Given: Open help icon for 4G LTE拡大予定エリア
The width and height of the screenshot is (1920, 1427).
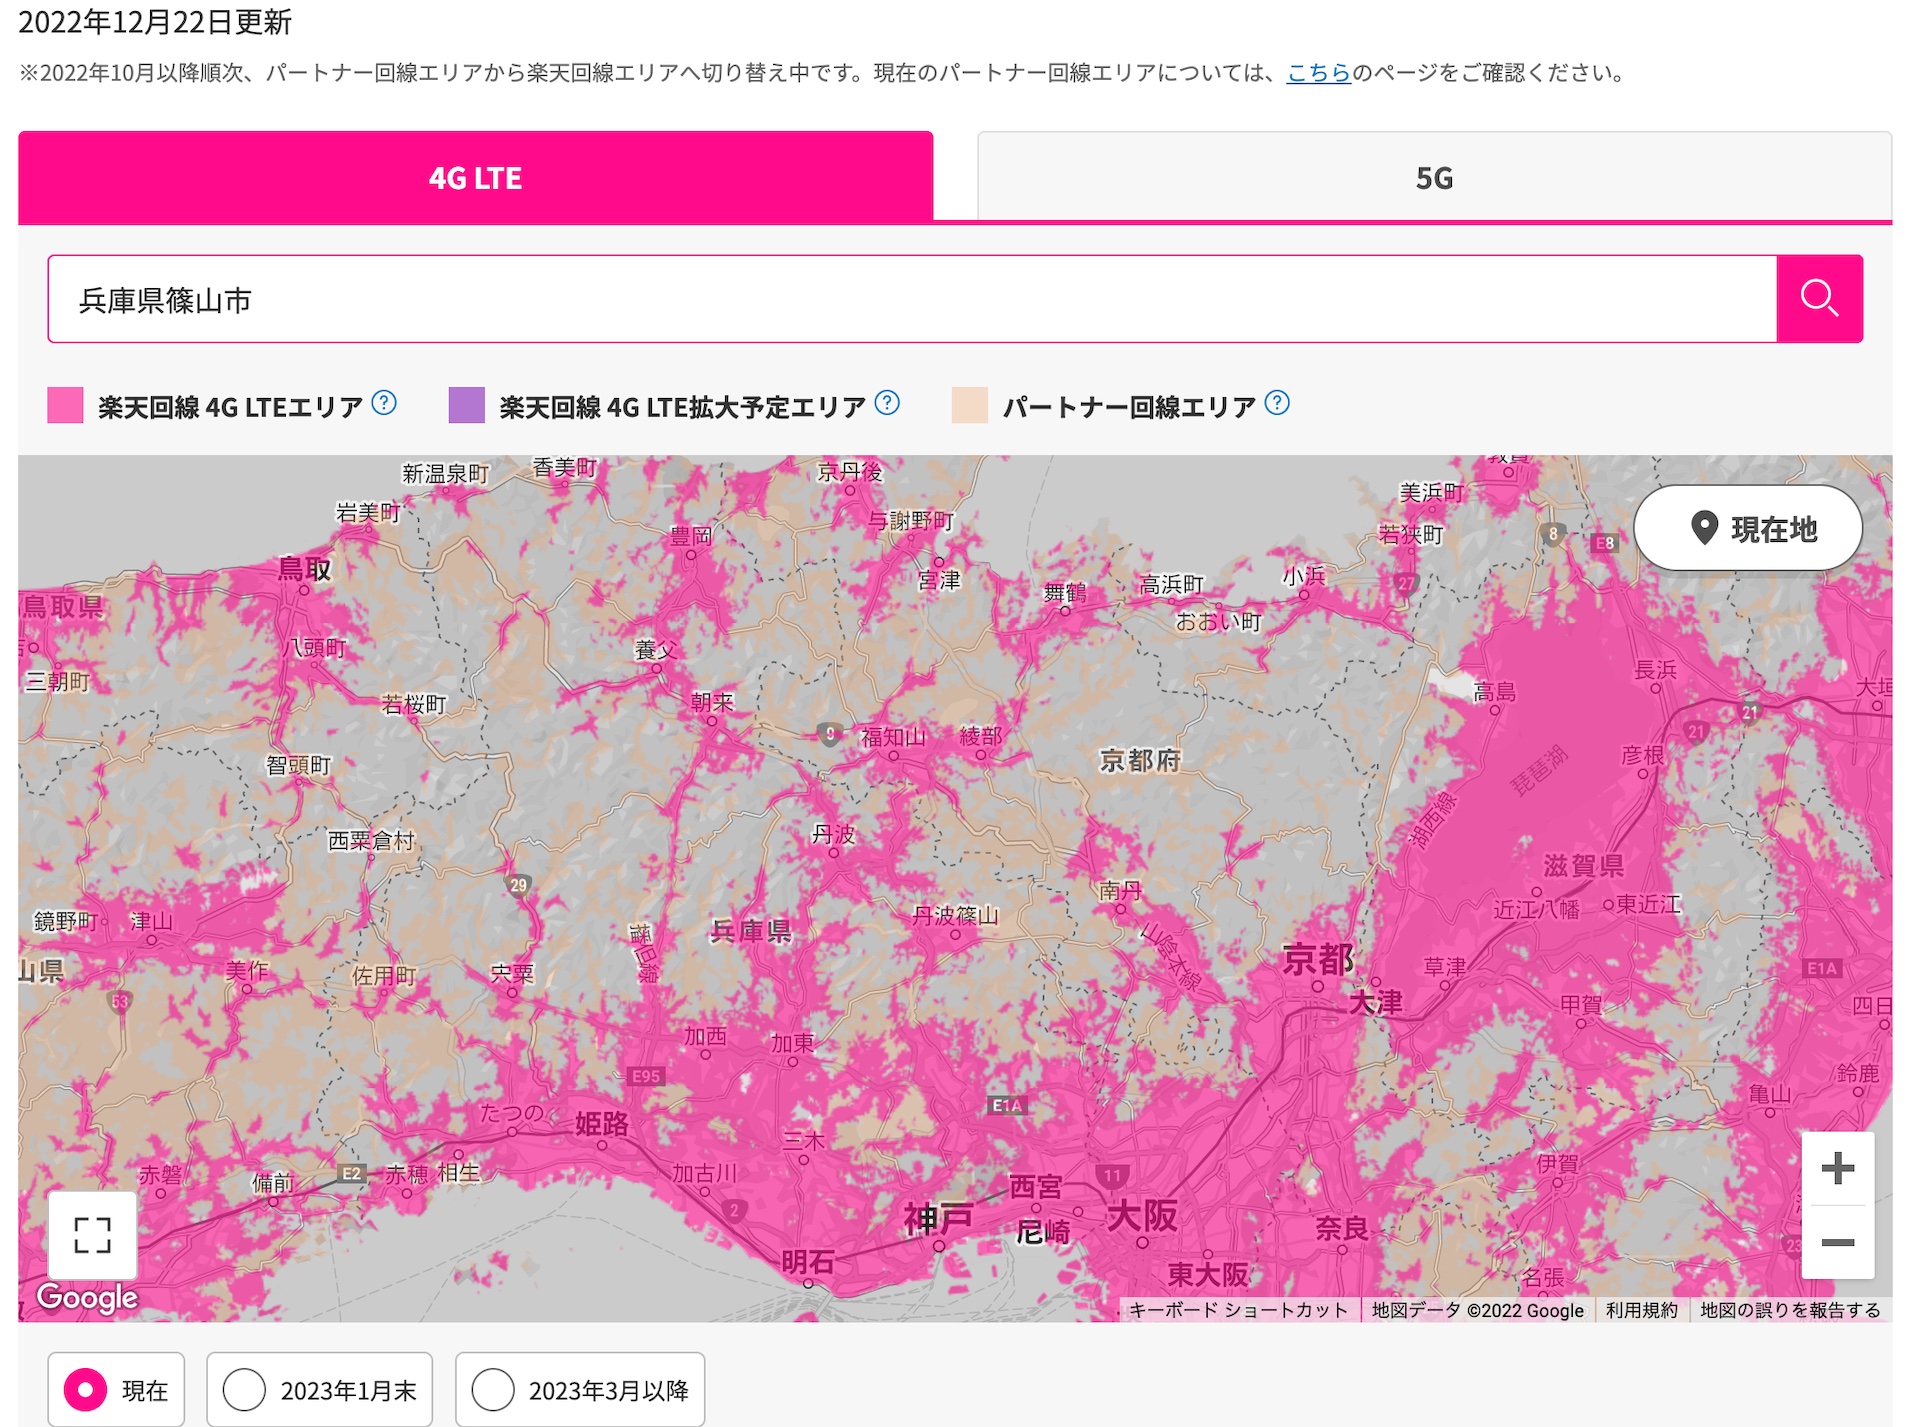Looking at the screenshot, I should [x=887, y=403].
